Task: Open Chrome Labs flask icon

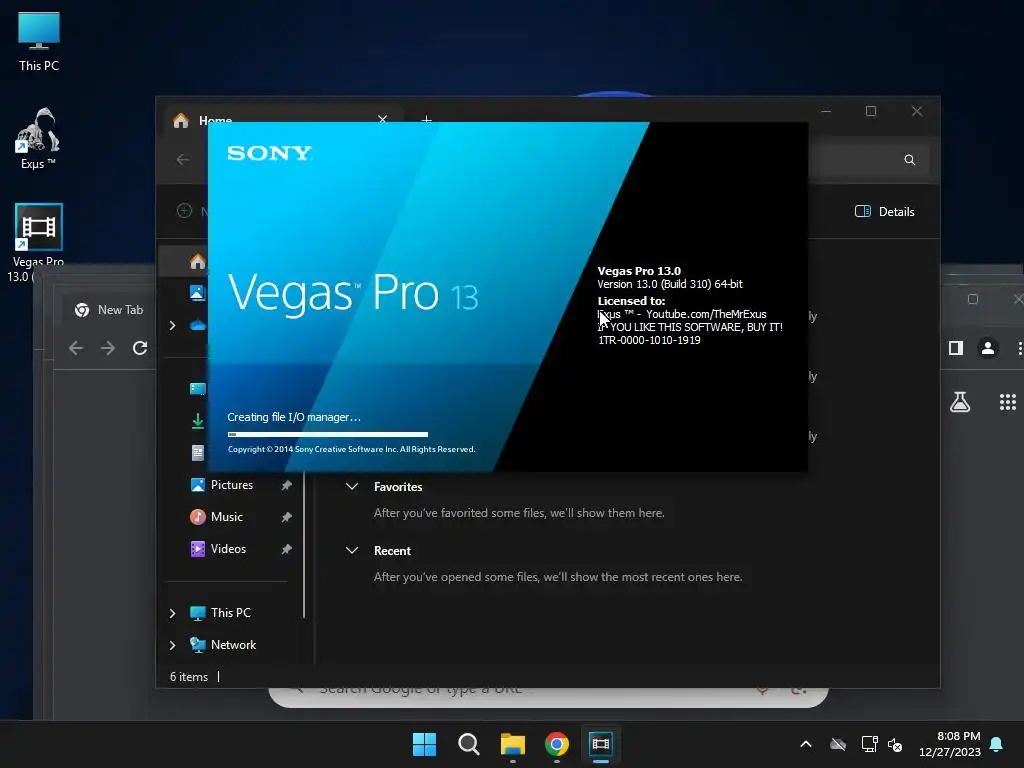Action: click(x=959, y=402)
